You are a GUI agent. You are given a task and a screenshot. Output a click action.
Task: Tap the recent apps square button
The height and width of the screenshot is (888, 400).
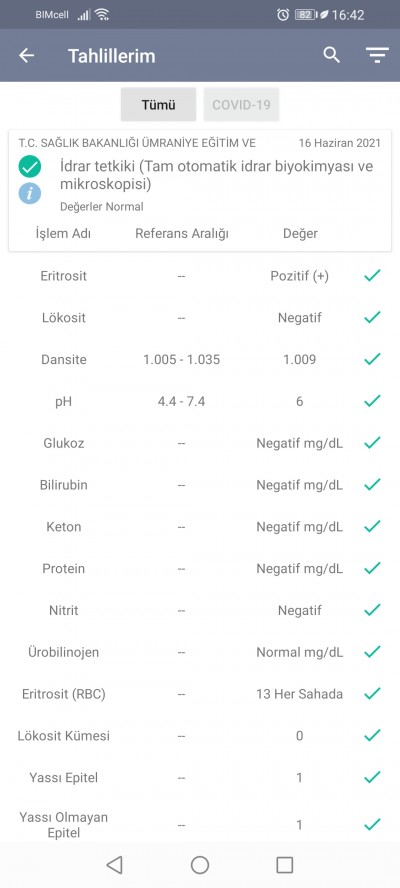[284, 865]
